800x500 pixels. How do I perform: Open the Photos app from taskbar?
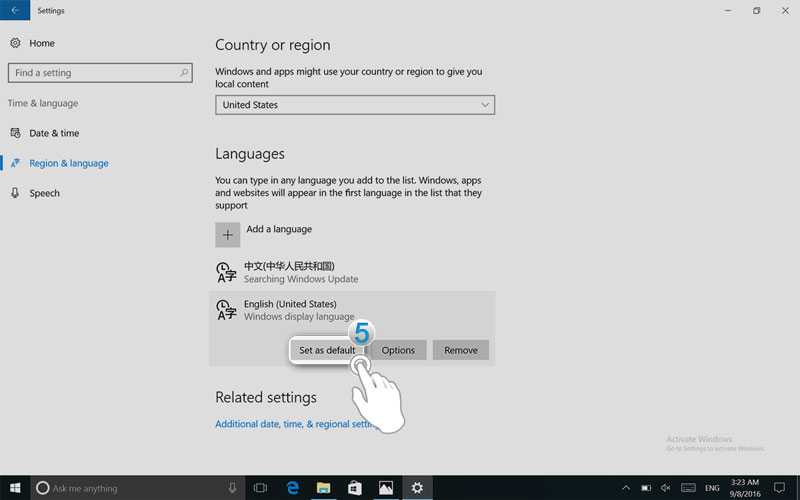[x=386, y=488]
